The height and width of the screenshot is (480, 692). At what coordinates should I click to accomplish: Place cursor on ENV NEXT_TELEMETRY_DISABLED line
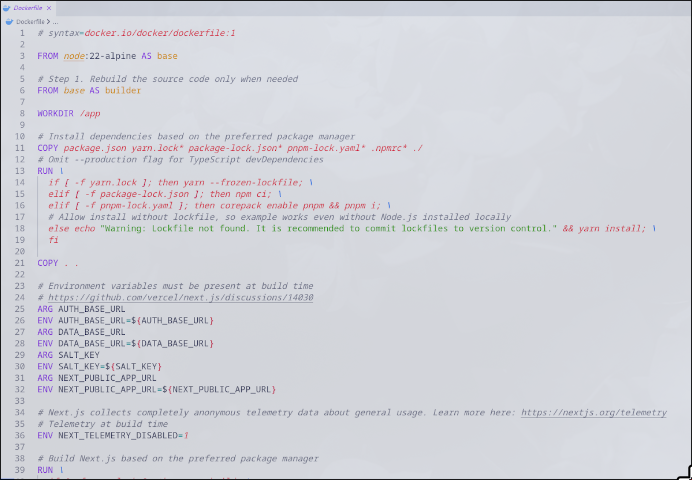click(112, 435)
